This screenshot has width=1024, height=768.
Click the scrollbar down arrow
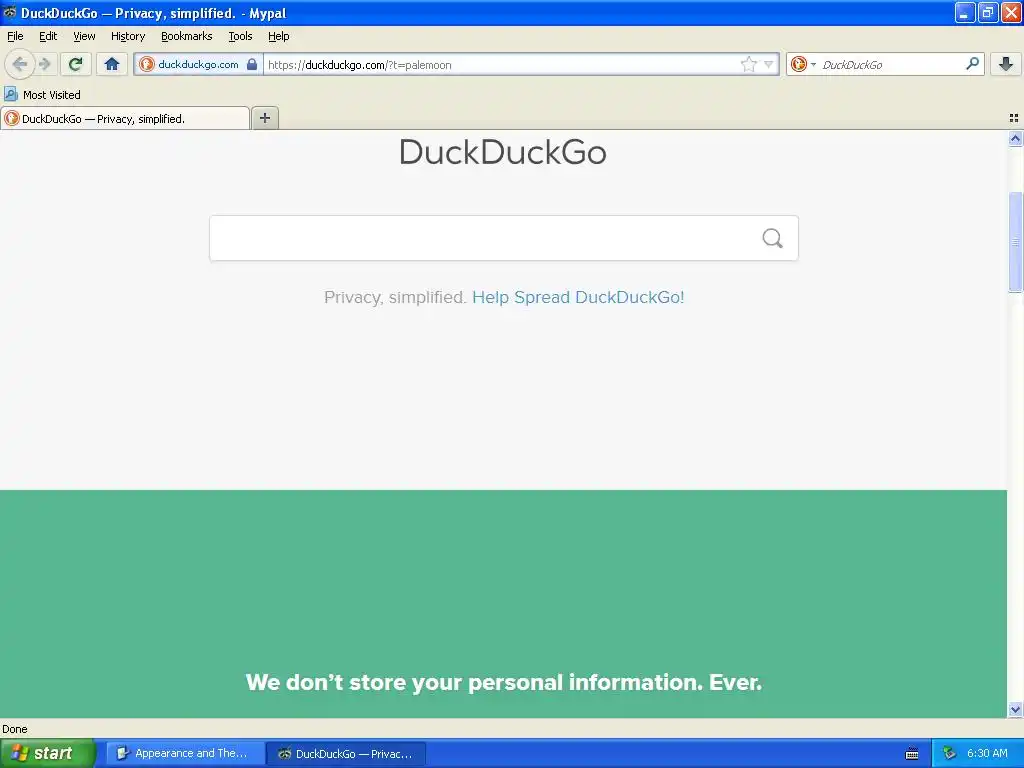[x=1015, y=710]
